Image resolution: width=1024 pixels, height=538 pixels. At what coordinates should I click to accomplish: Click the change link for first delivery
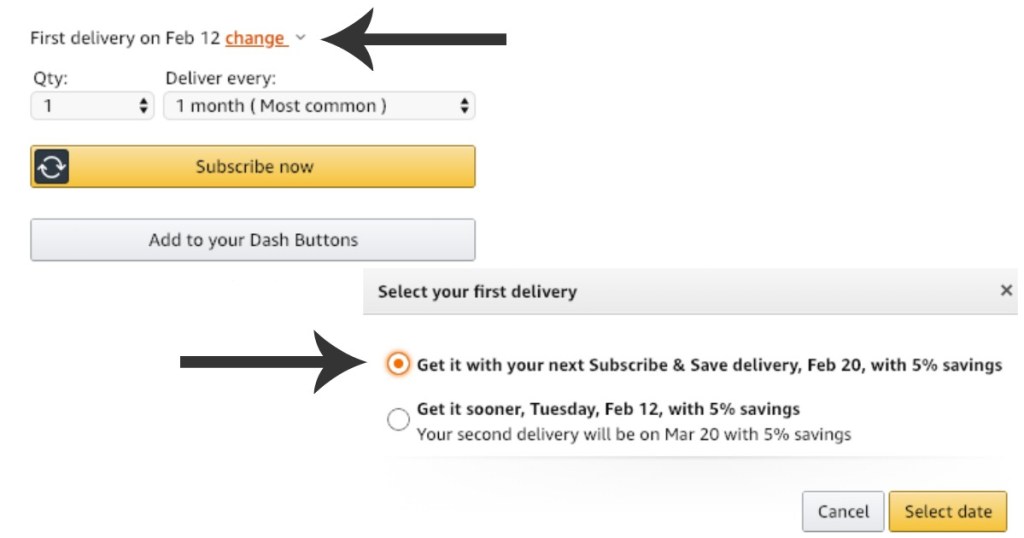pos(255,38)
